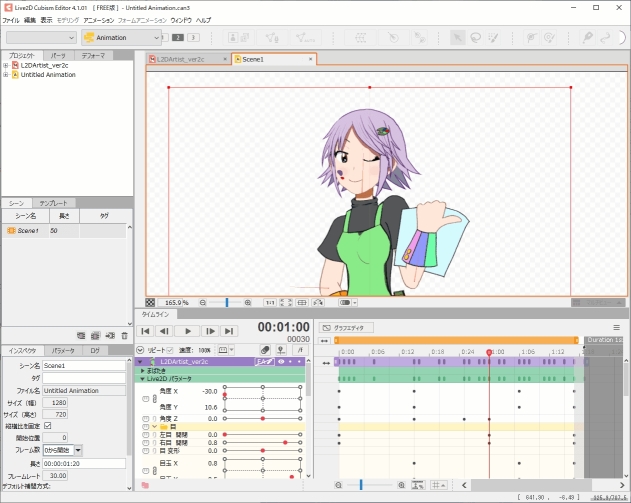Image resolution: width=631 pixels, height=503 pixels.
Task: Click the microphone-stand icon in timeline controls
Action: [281, 350]
